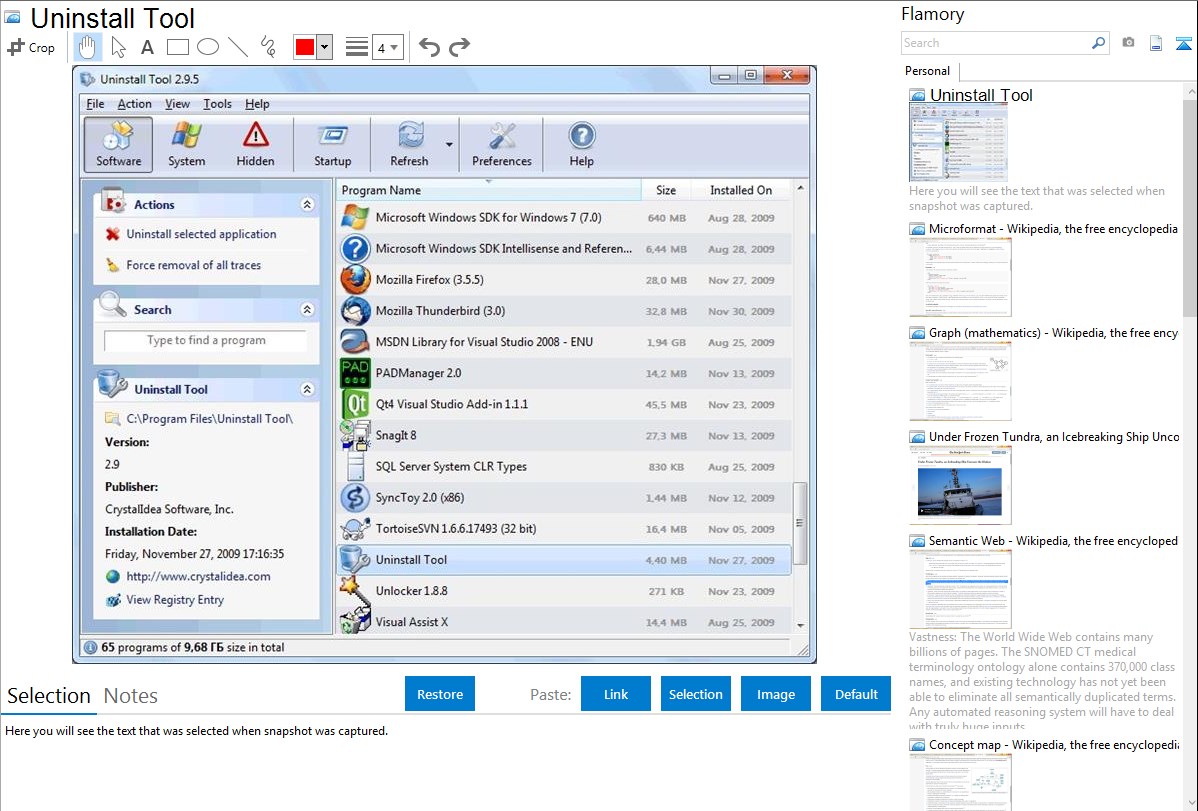Click the Restore button

(440, 694)
